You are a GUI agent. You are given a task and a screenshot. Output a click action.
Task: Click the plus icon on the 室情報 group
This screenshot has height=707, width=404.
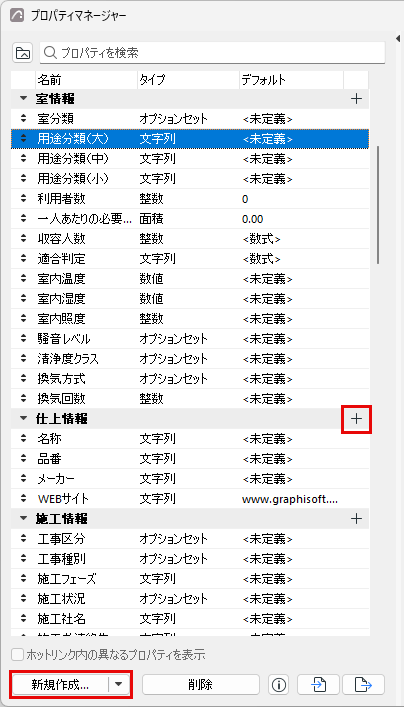point(356,99)
